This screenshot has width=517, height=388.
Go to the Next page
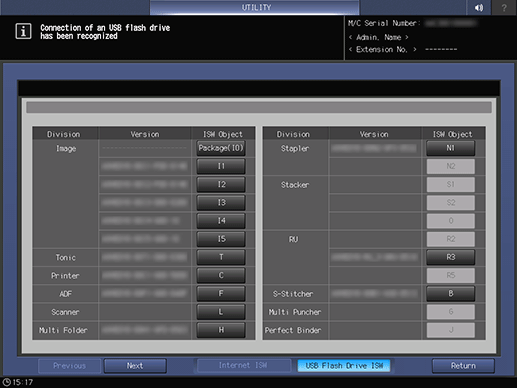[x=135, y=366]
